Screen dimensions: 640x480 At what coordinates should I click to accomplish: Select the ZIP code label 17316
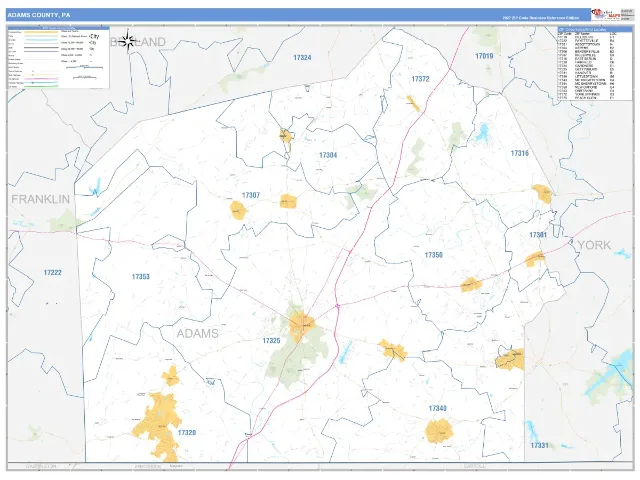(520, 153)
